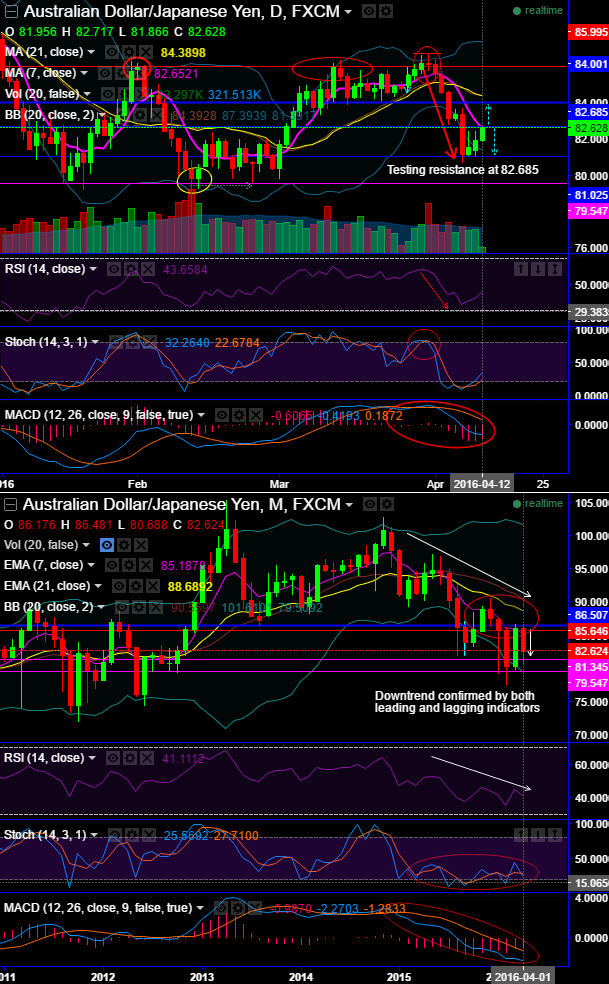
Task: Toggle visibility of daily chart main series
Action: click(x=369, y=11)
